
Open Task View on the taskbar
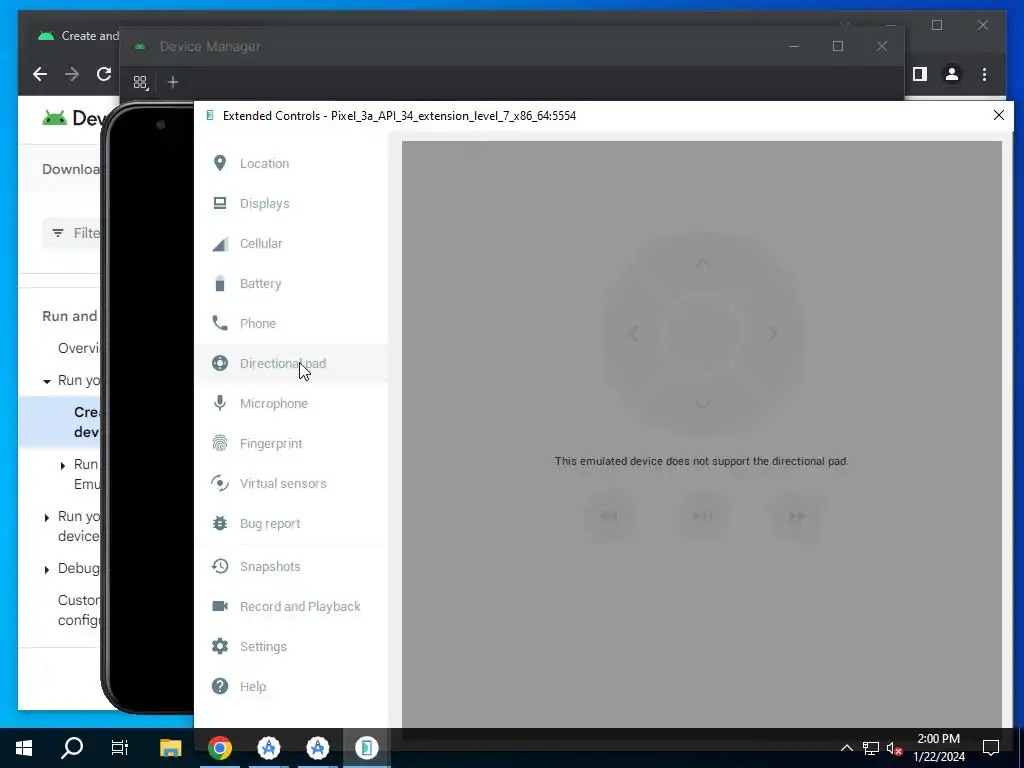coord(120,748)
